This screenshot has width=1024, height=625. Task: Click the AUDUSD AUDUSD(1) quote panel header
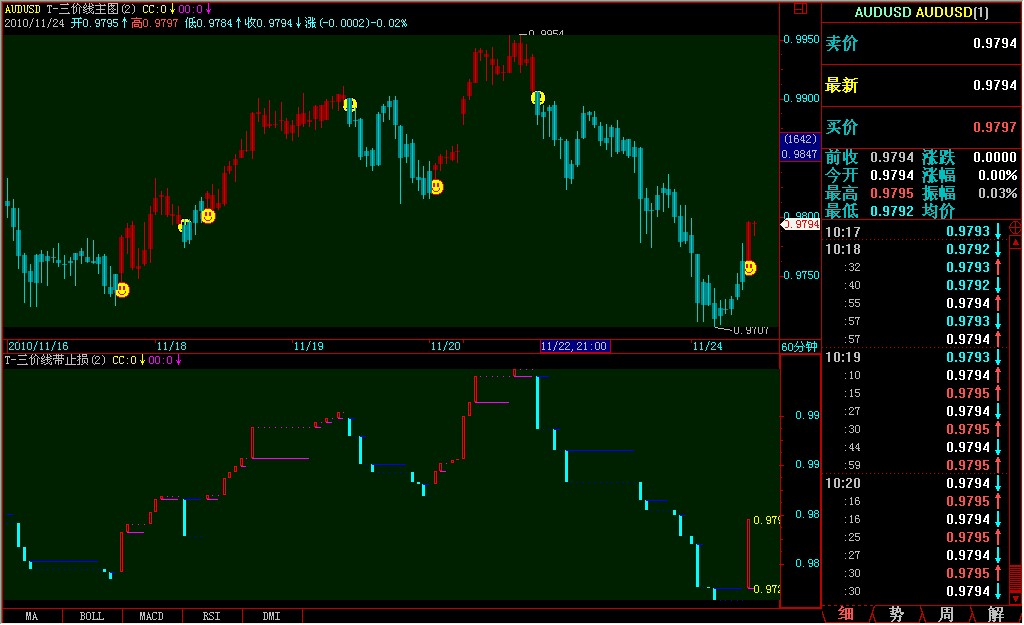[921, 12]
